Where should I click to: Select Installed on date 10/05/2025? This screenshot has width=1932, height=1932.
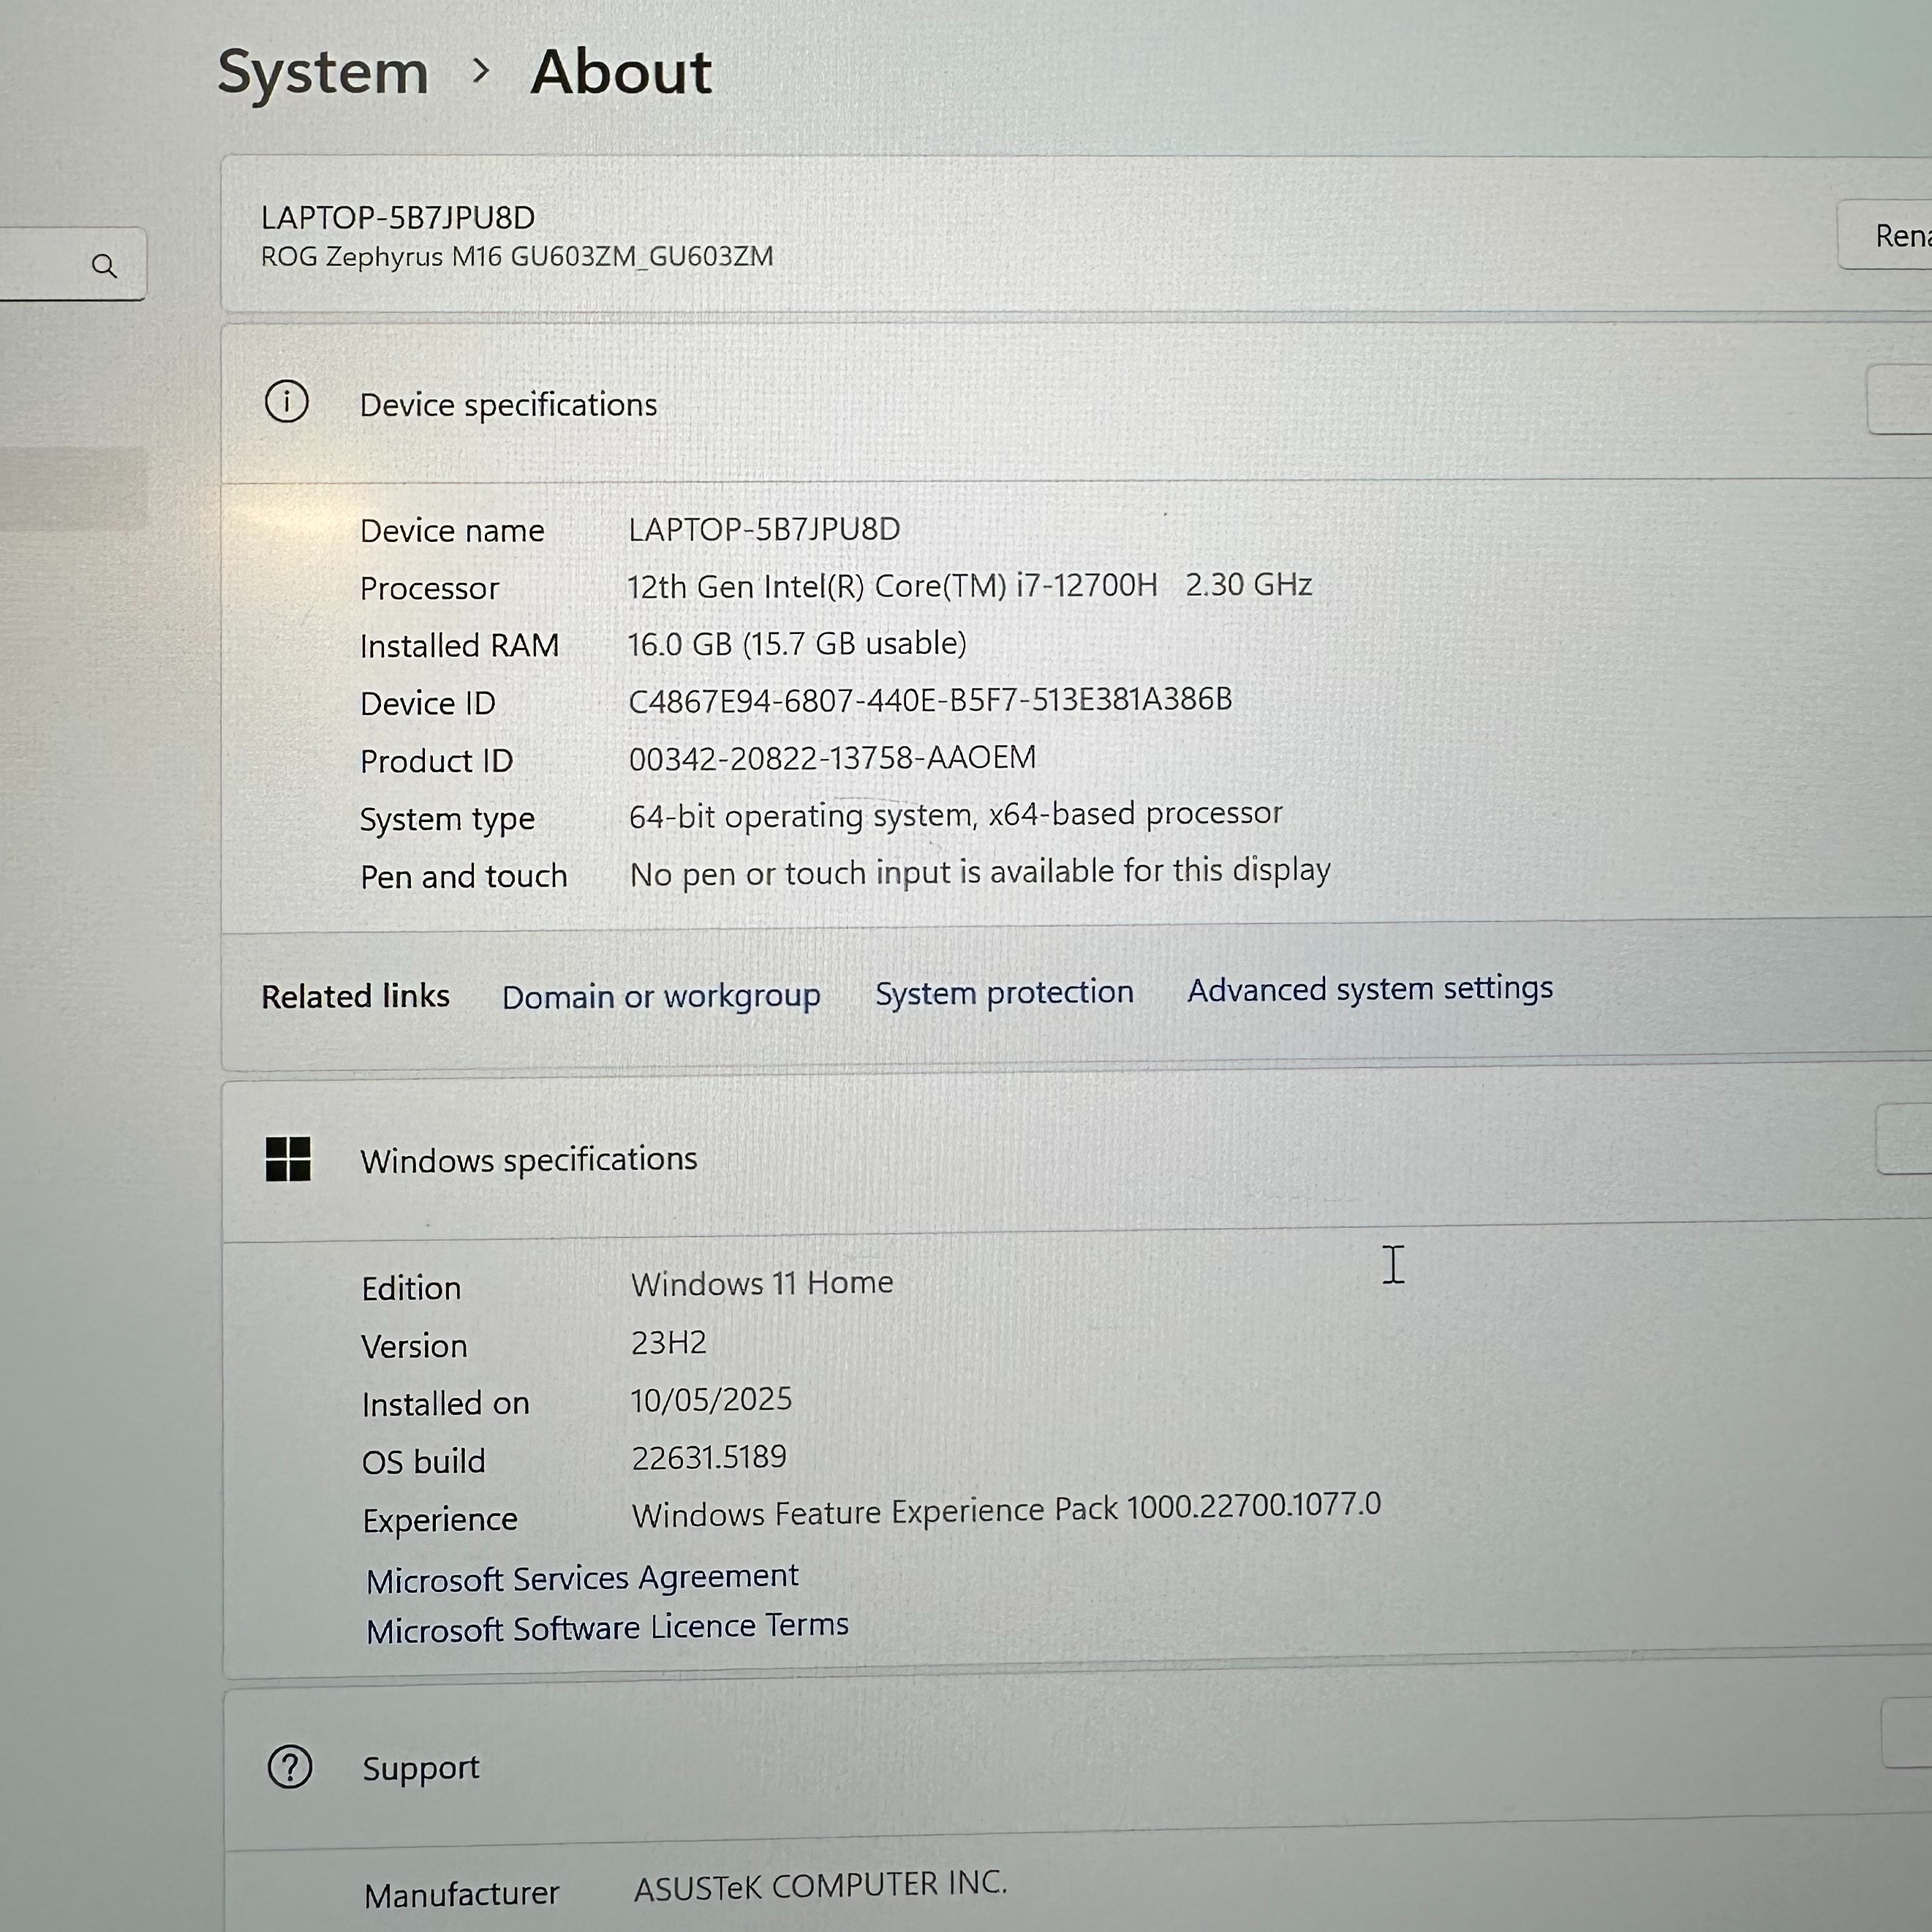coord(711,1399)
